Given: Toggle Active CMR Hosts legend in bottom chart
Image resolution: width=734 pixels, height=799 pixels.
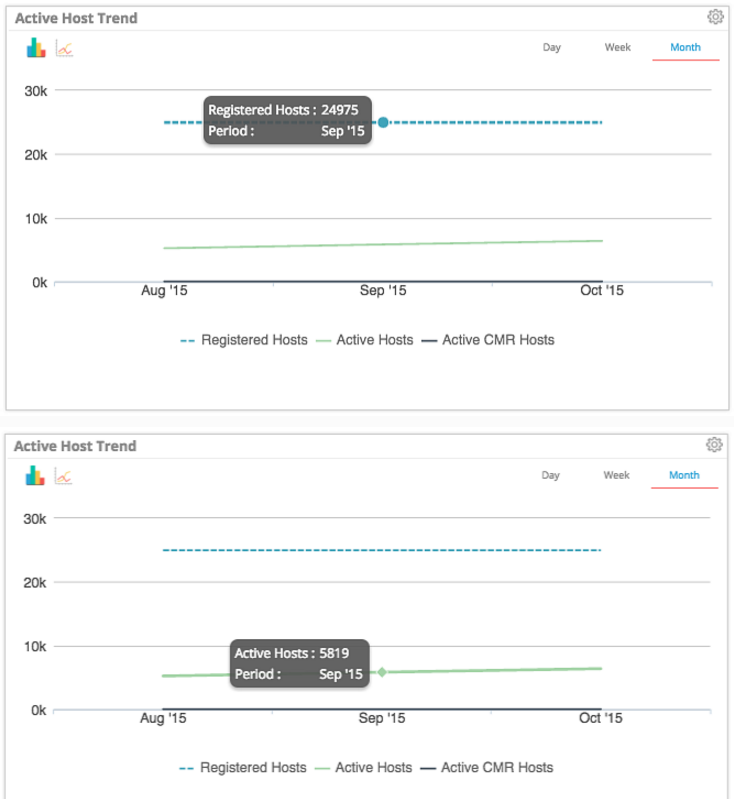Looking at the screenshot, I should (x=487, y=767).
